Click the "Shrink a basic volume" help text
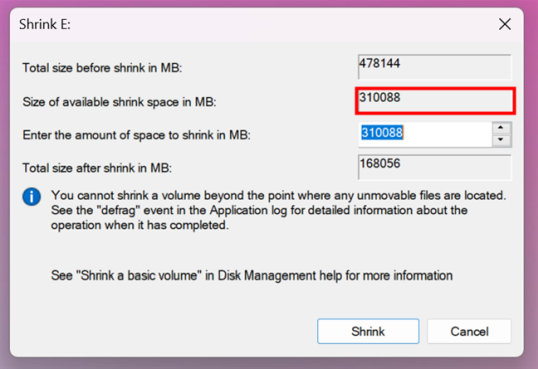538x369 pixels. pos(252,276)
